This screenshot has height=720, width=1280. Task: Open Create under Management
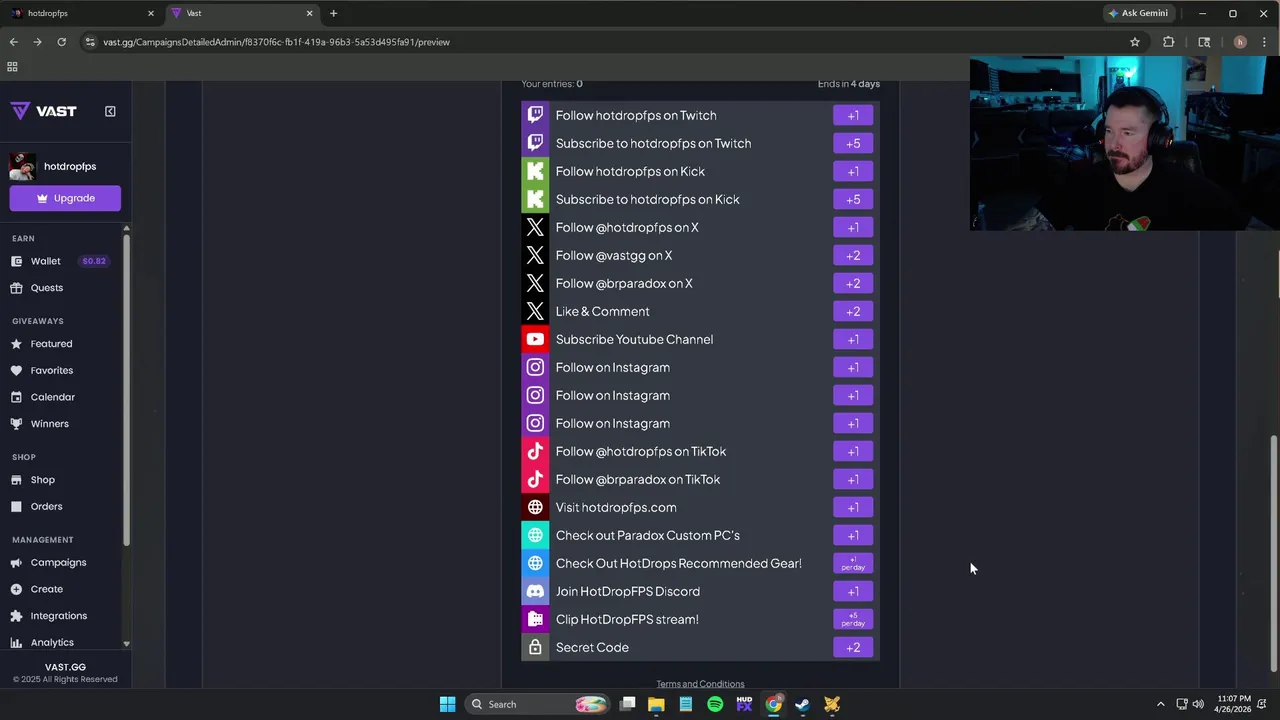[37, 590]
